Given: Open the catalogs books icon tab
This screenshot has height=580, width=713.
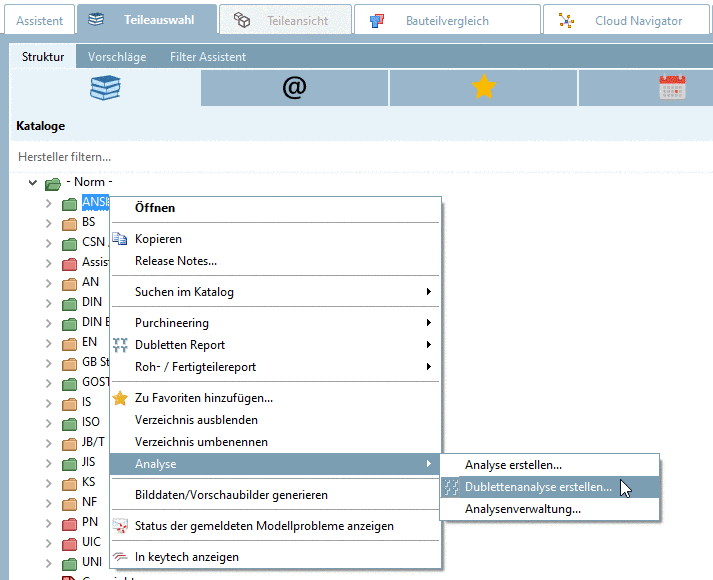Looking at the screenshot, I should coord(105,88).
